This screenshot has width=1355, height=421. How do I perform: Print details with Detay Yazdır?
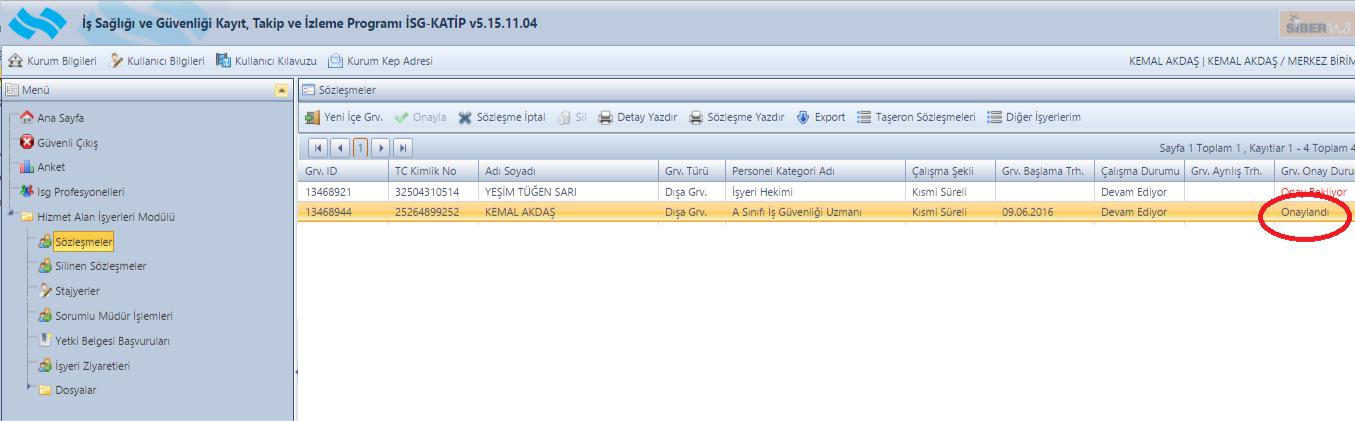coord(637,117)
